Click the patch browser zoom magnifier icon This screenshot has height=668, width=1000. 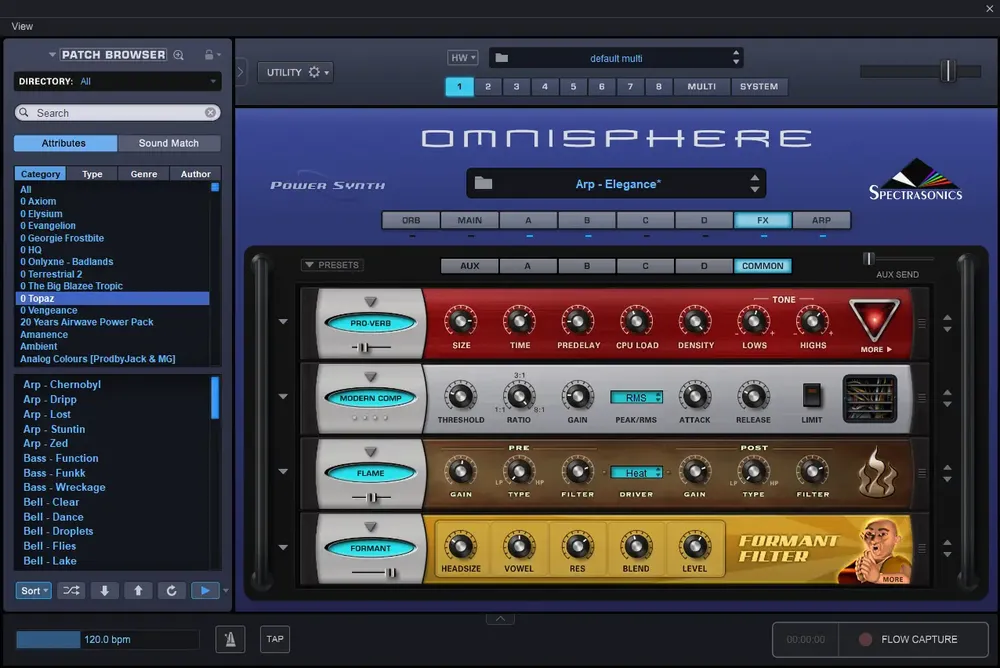[179, 55]
